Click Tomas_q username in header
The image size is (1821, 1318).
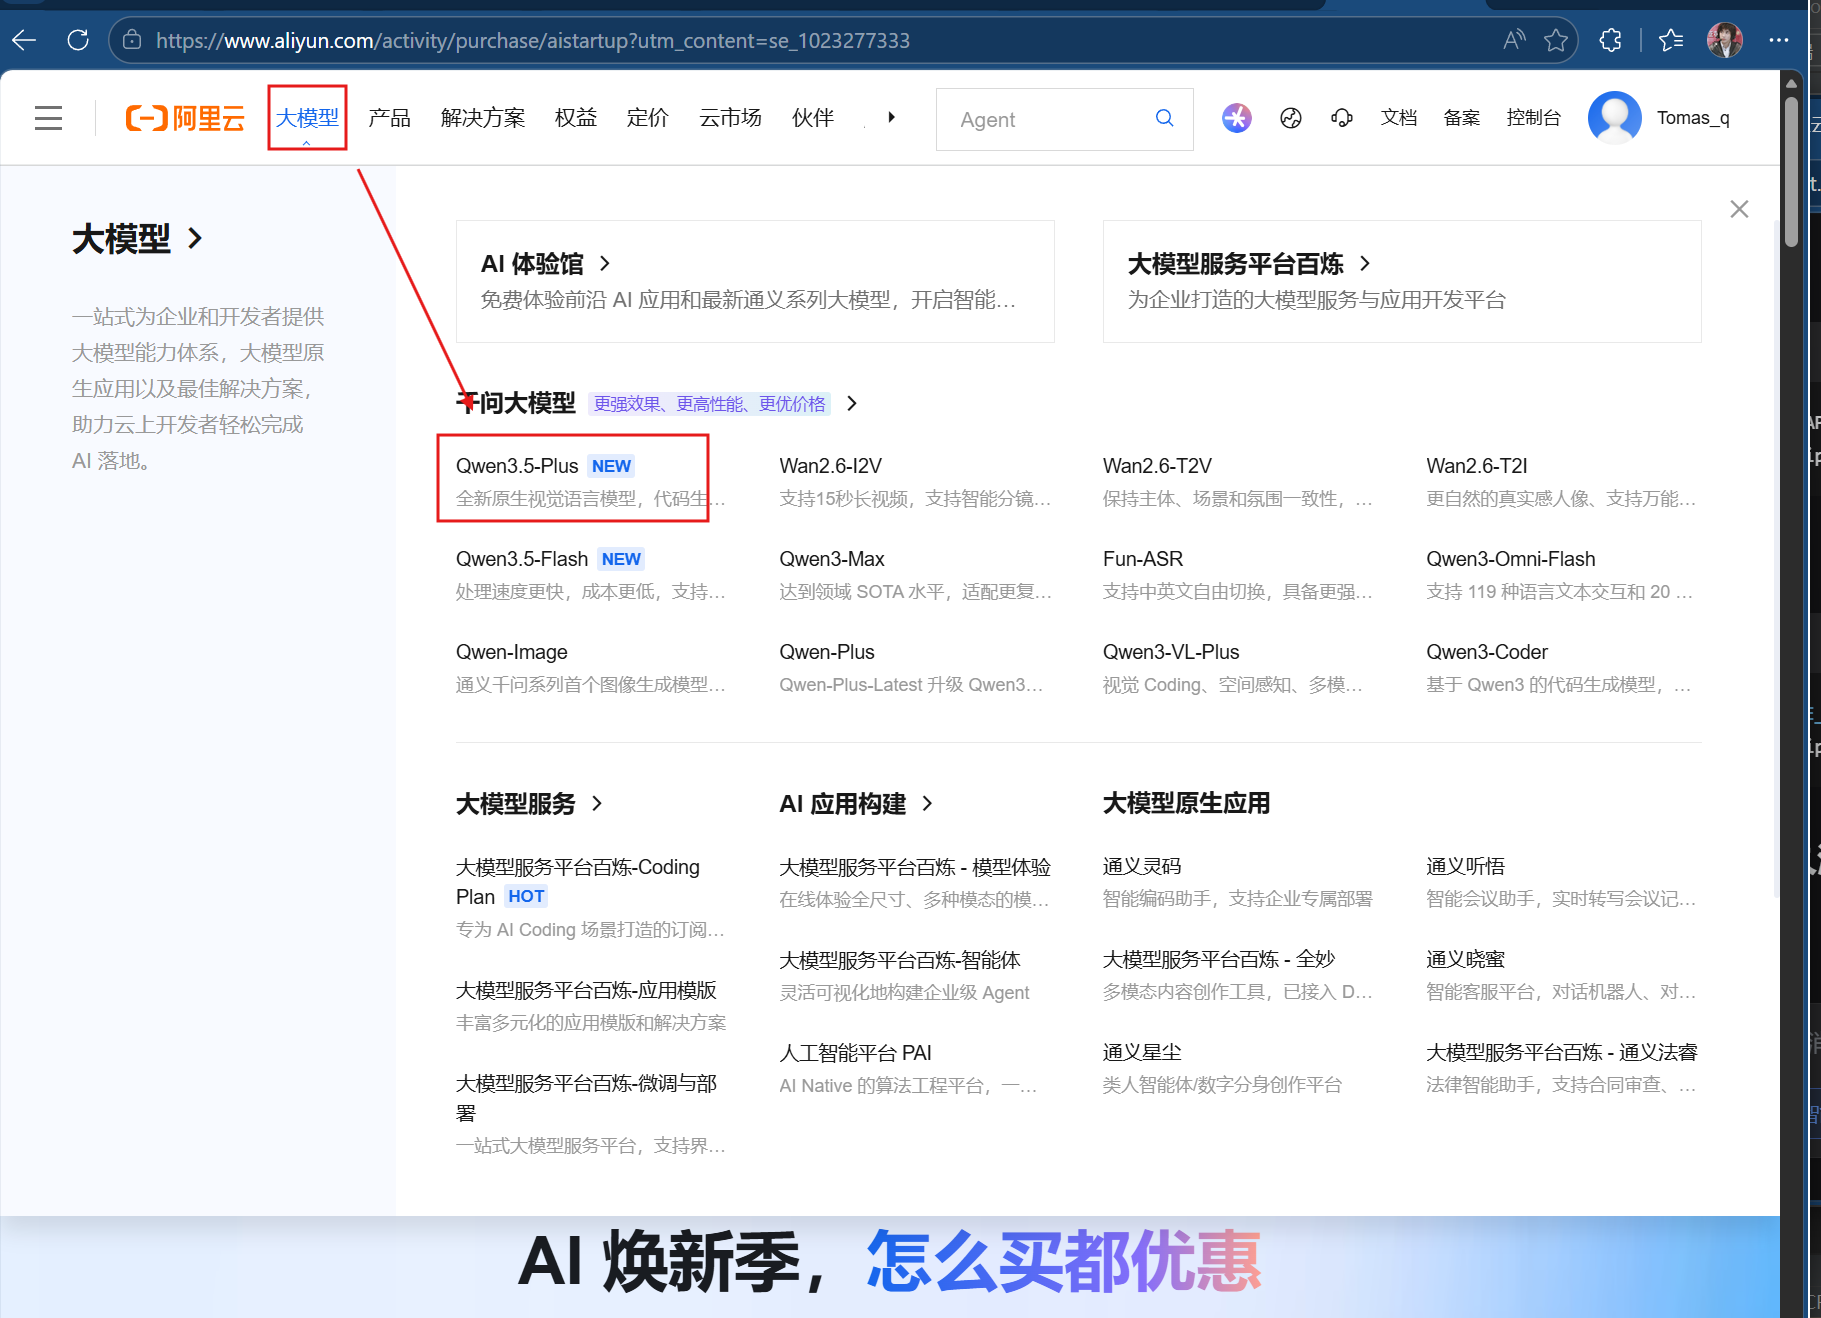1693,118
